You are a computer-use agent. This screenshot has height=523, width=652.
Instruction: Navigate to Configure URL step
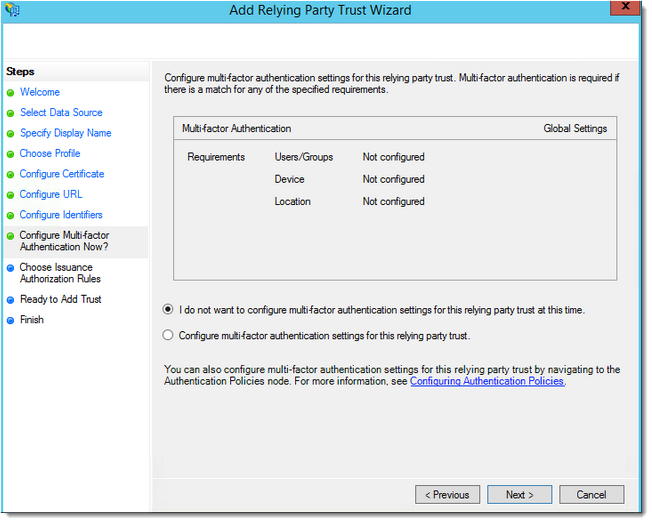pyautogui.click(x=51, y=195)
